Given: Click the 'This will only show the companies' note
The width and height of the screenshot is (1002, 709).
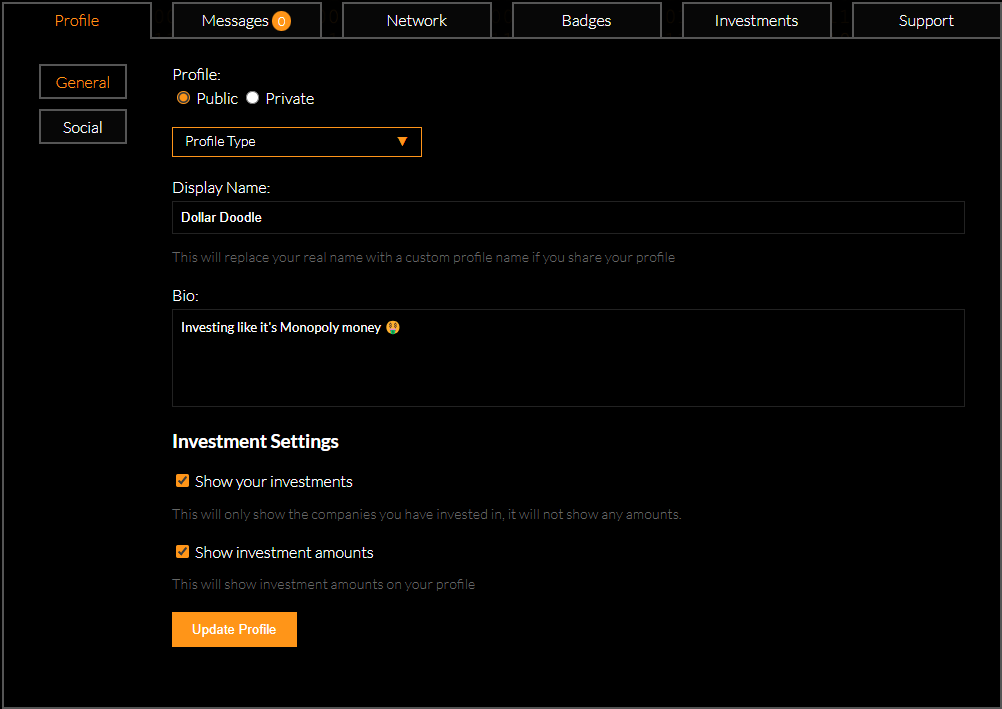Looking at the screenshot, I should tap(427, 514).
